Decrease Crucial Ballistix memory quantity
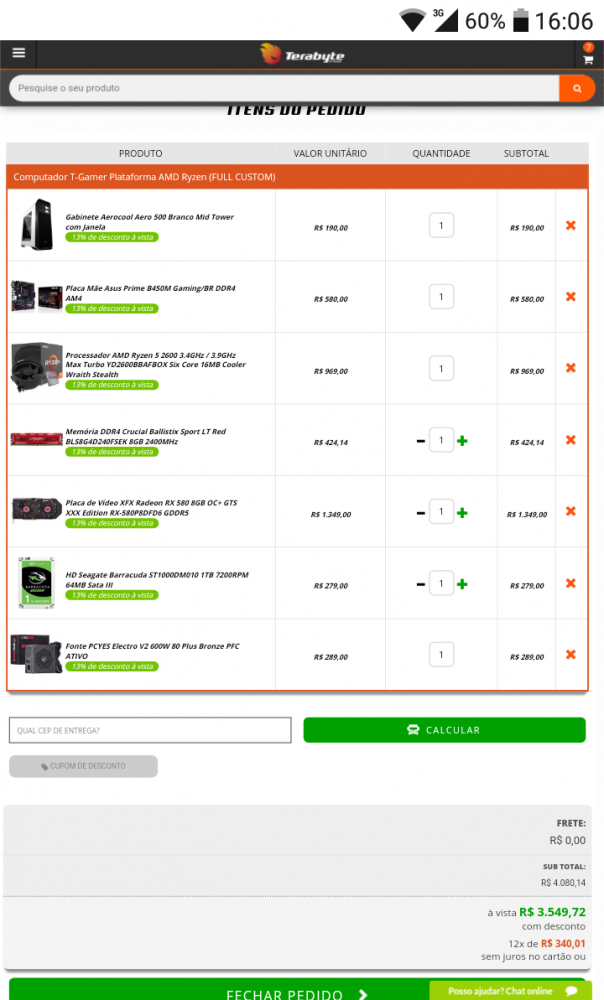 tap(421, 441)
